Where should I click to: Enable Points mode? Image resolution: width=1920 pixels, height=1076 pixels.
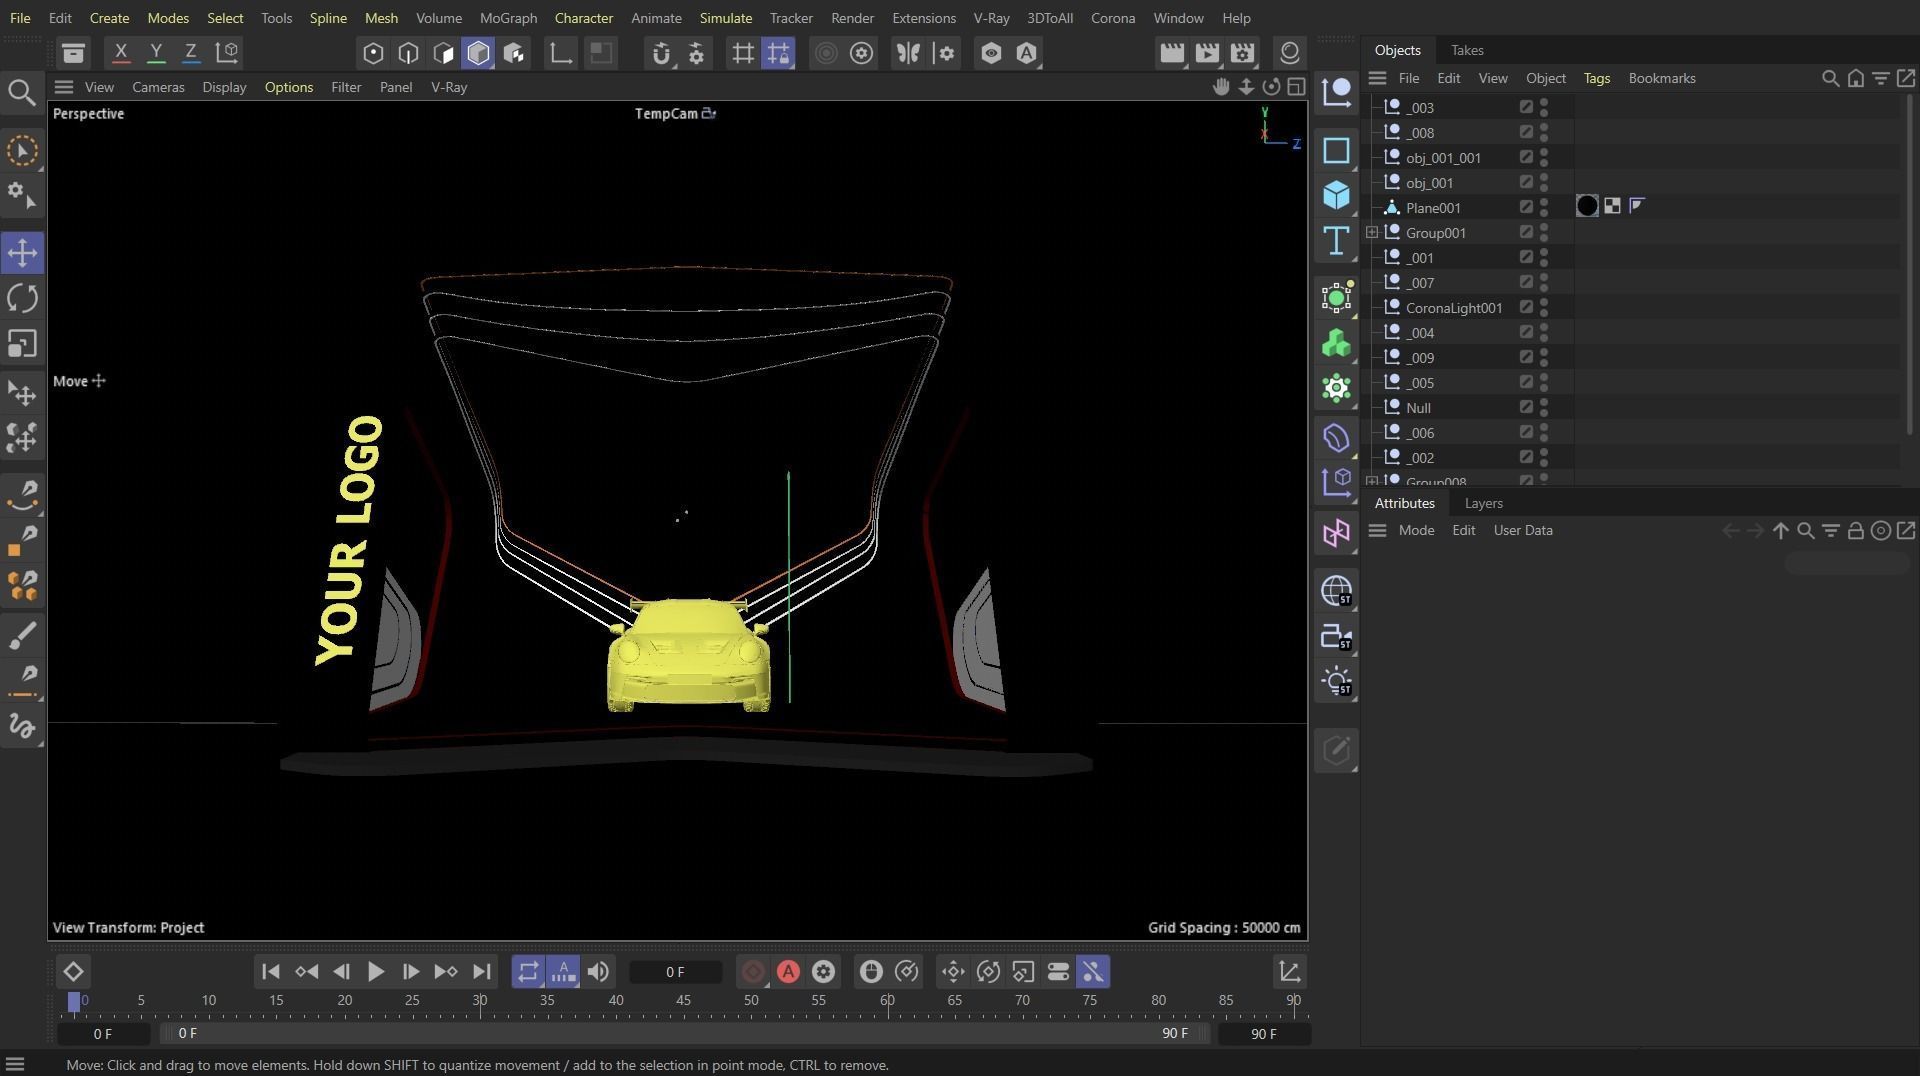point(373,53)
